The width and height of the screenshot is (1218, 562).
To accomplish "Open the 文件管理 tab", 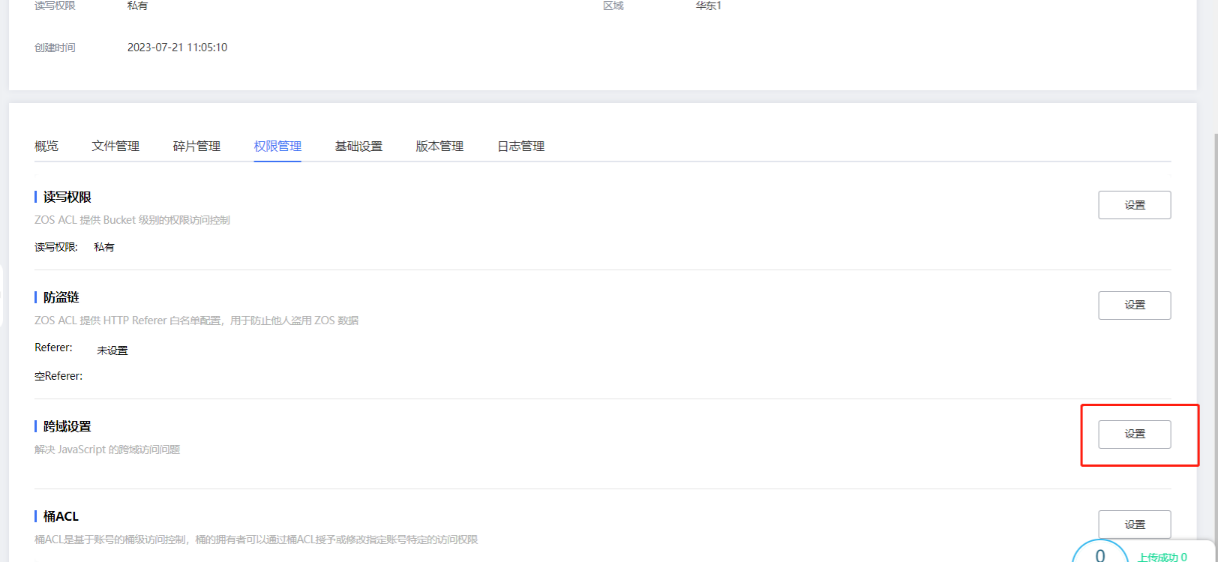I will (x=115, y=146).
